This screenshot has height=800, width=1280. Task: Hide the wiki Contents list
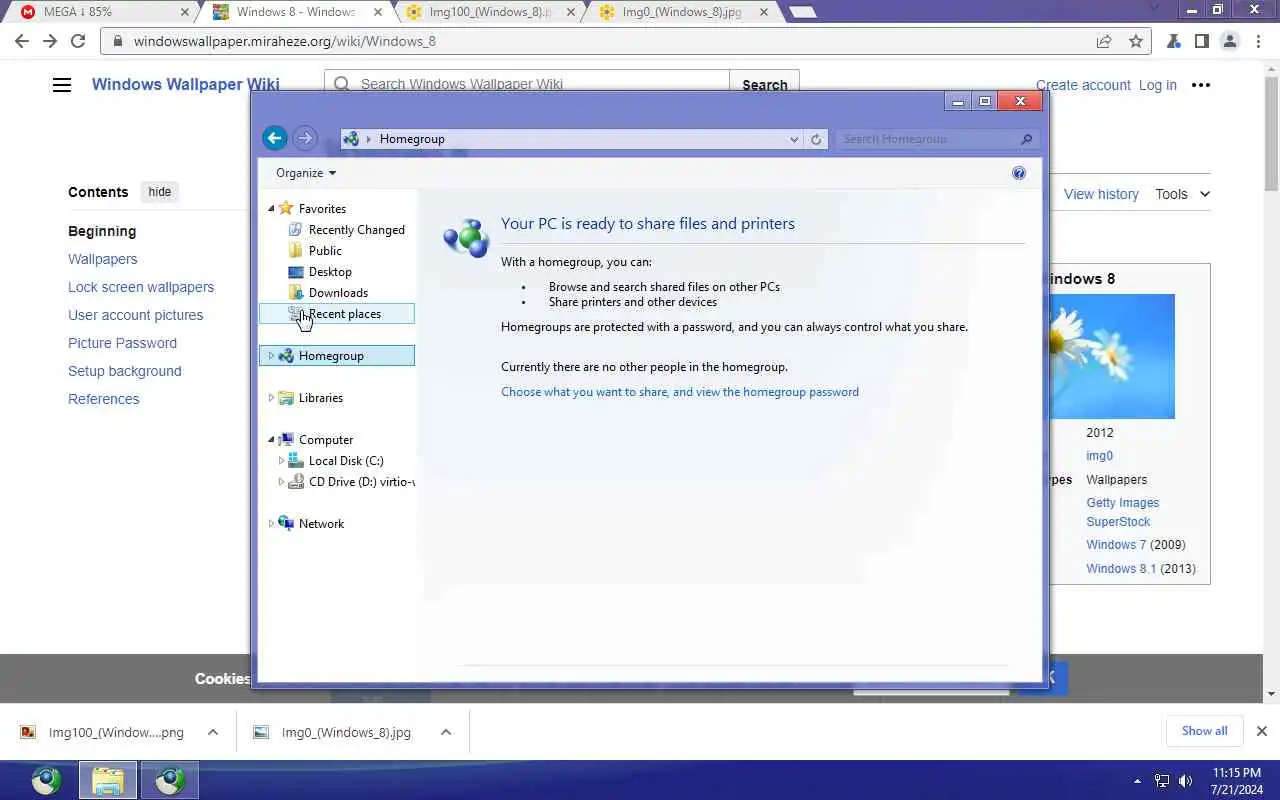(160, 192)
